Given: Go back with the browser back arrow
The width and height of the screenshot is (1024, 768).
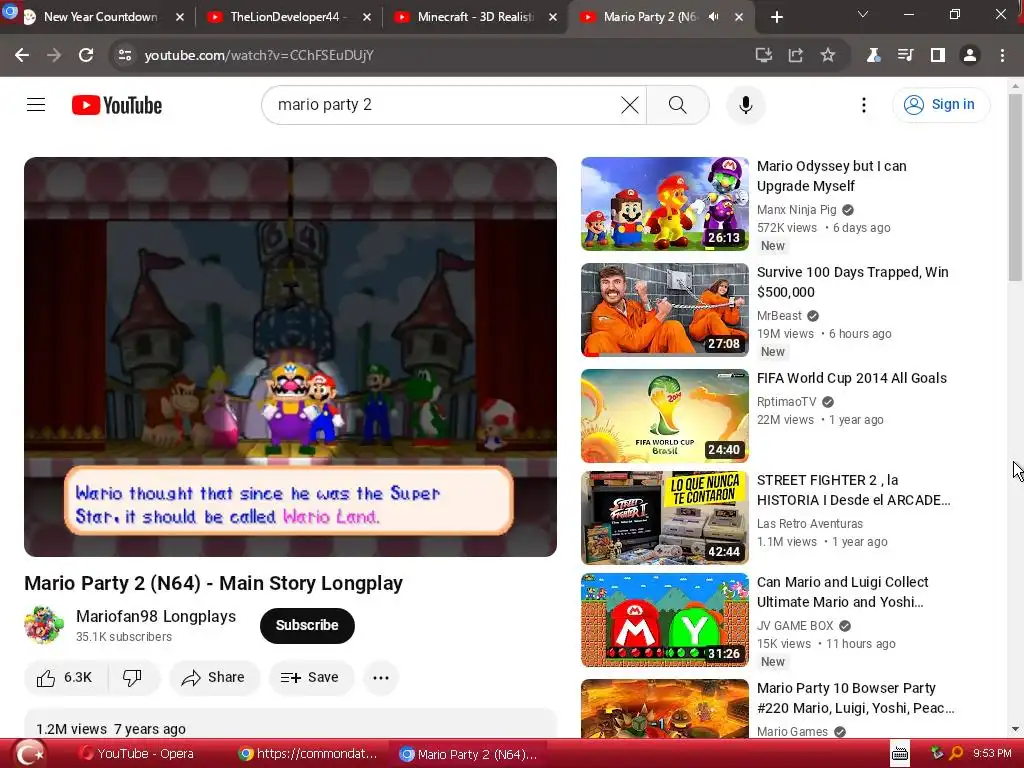Looking at the screenshot, I should (22, 56).
